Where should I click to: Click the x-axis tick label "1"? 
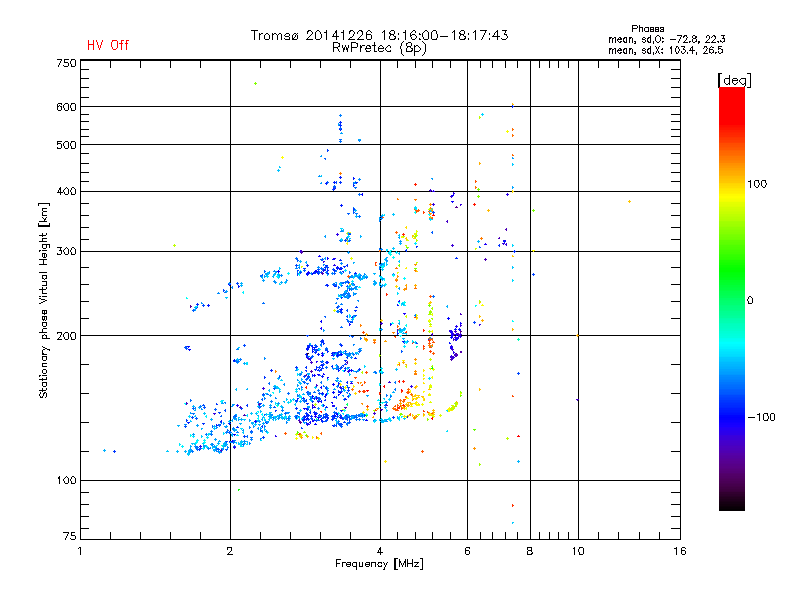80,551
